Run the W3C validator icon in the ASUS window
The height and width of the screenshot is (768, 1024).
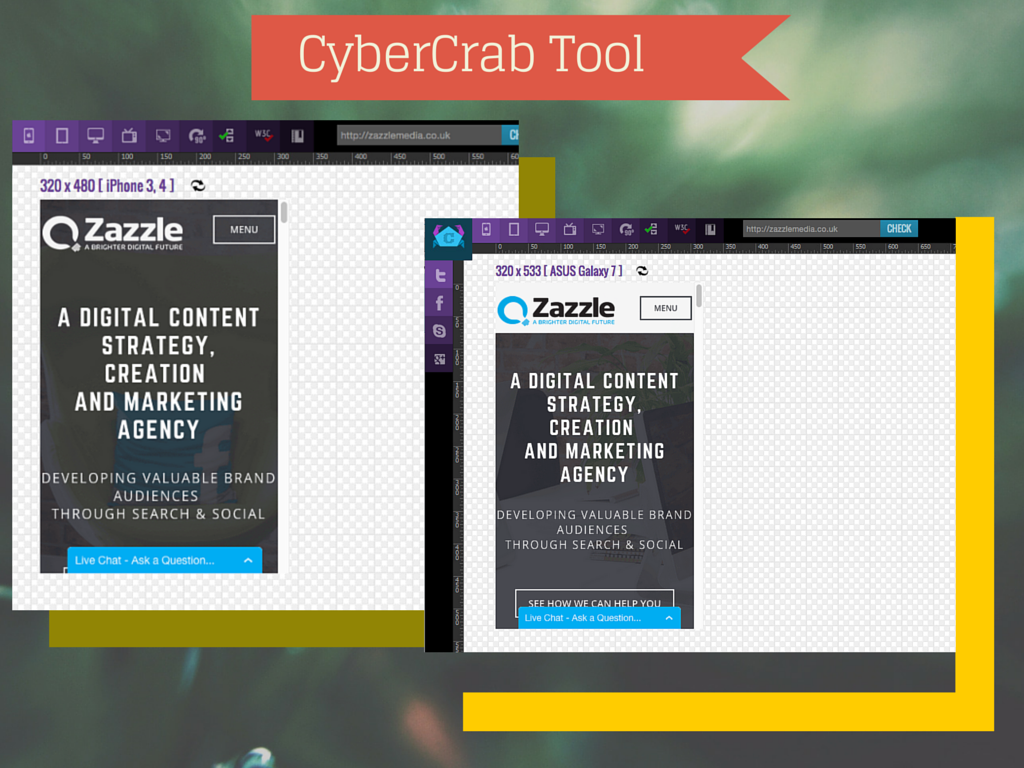click(x=682, y=229)
